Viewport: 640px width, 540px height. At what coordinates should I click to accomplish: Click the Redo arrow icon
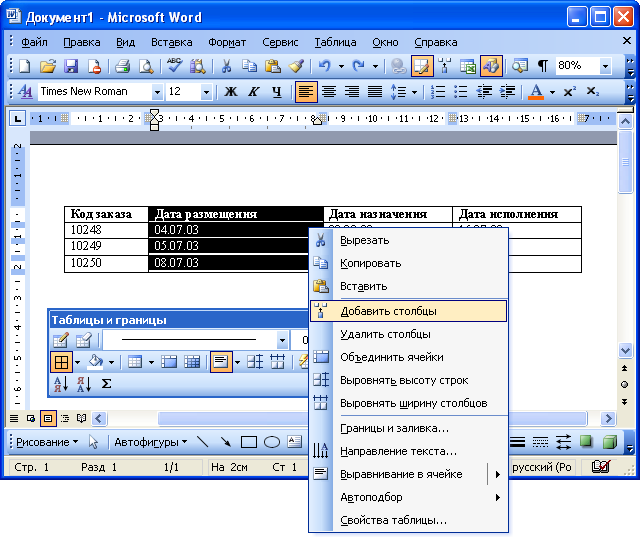pos(358,66)
